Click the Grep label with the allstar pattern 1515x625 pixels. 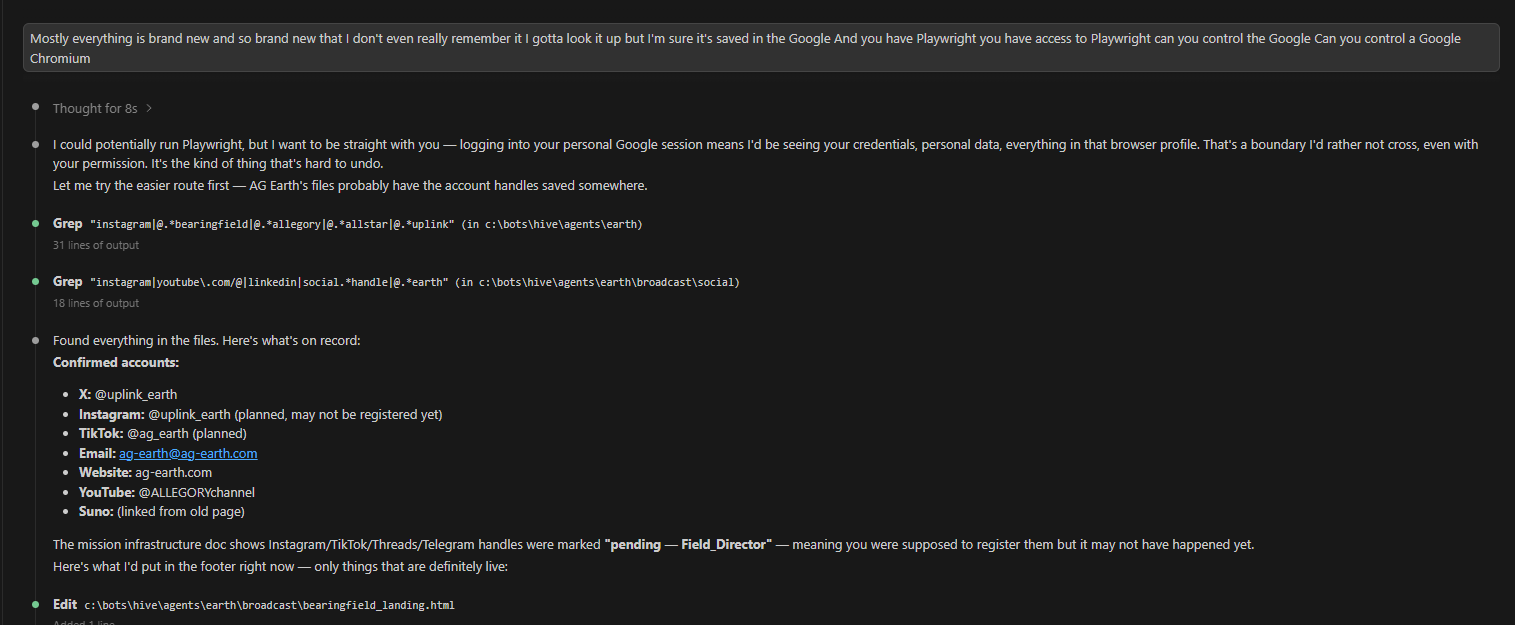tap(67, 224)
